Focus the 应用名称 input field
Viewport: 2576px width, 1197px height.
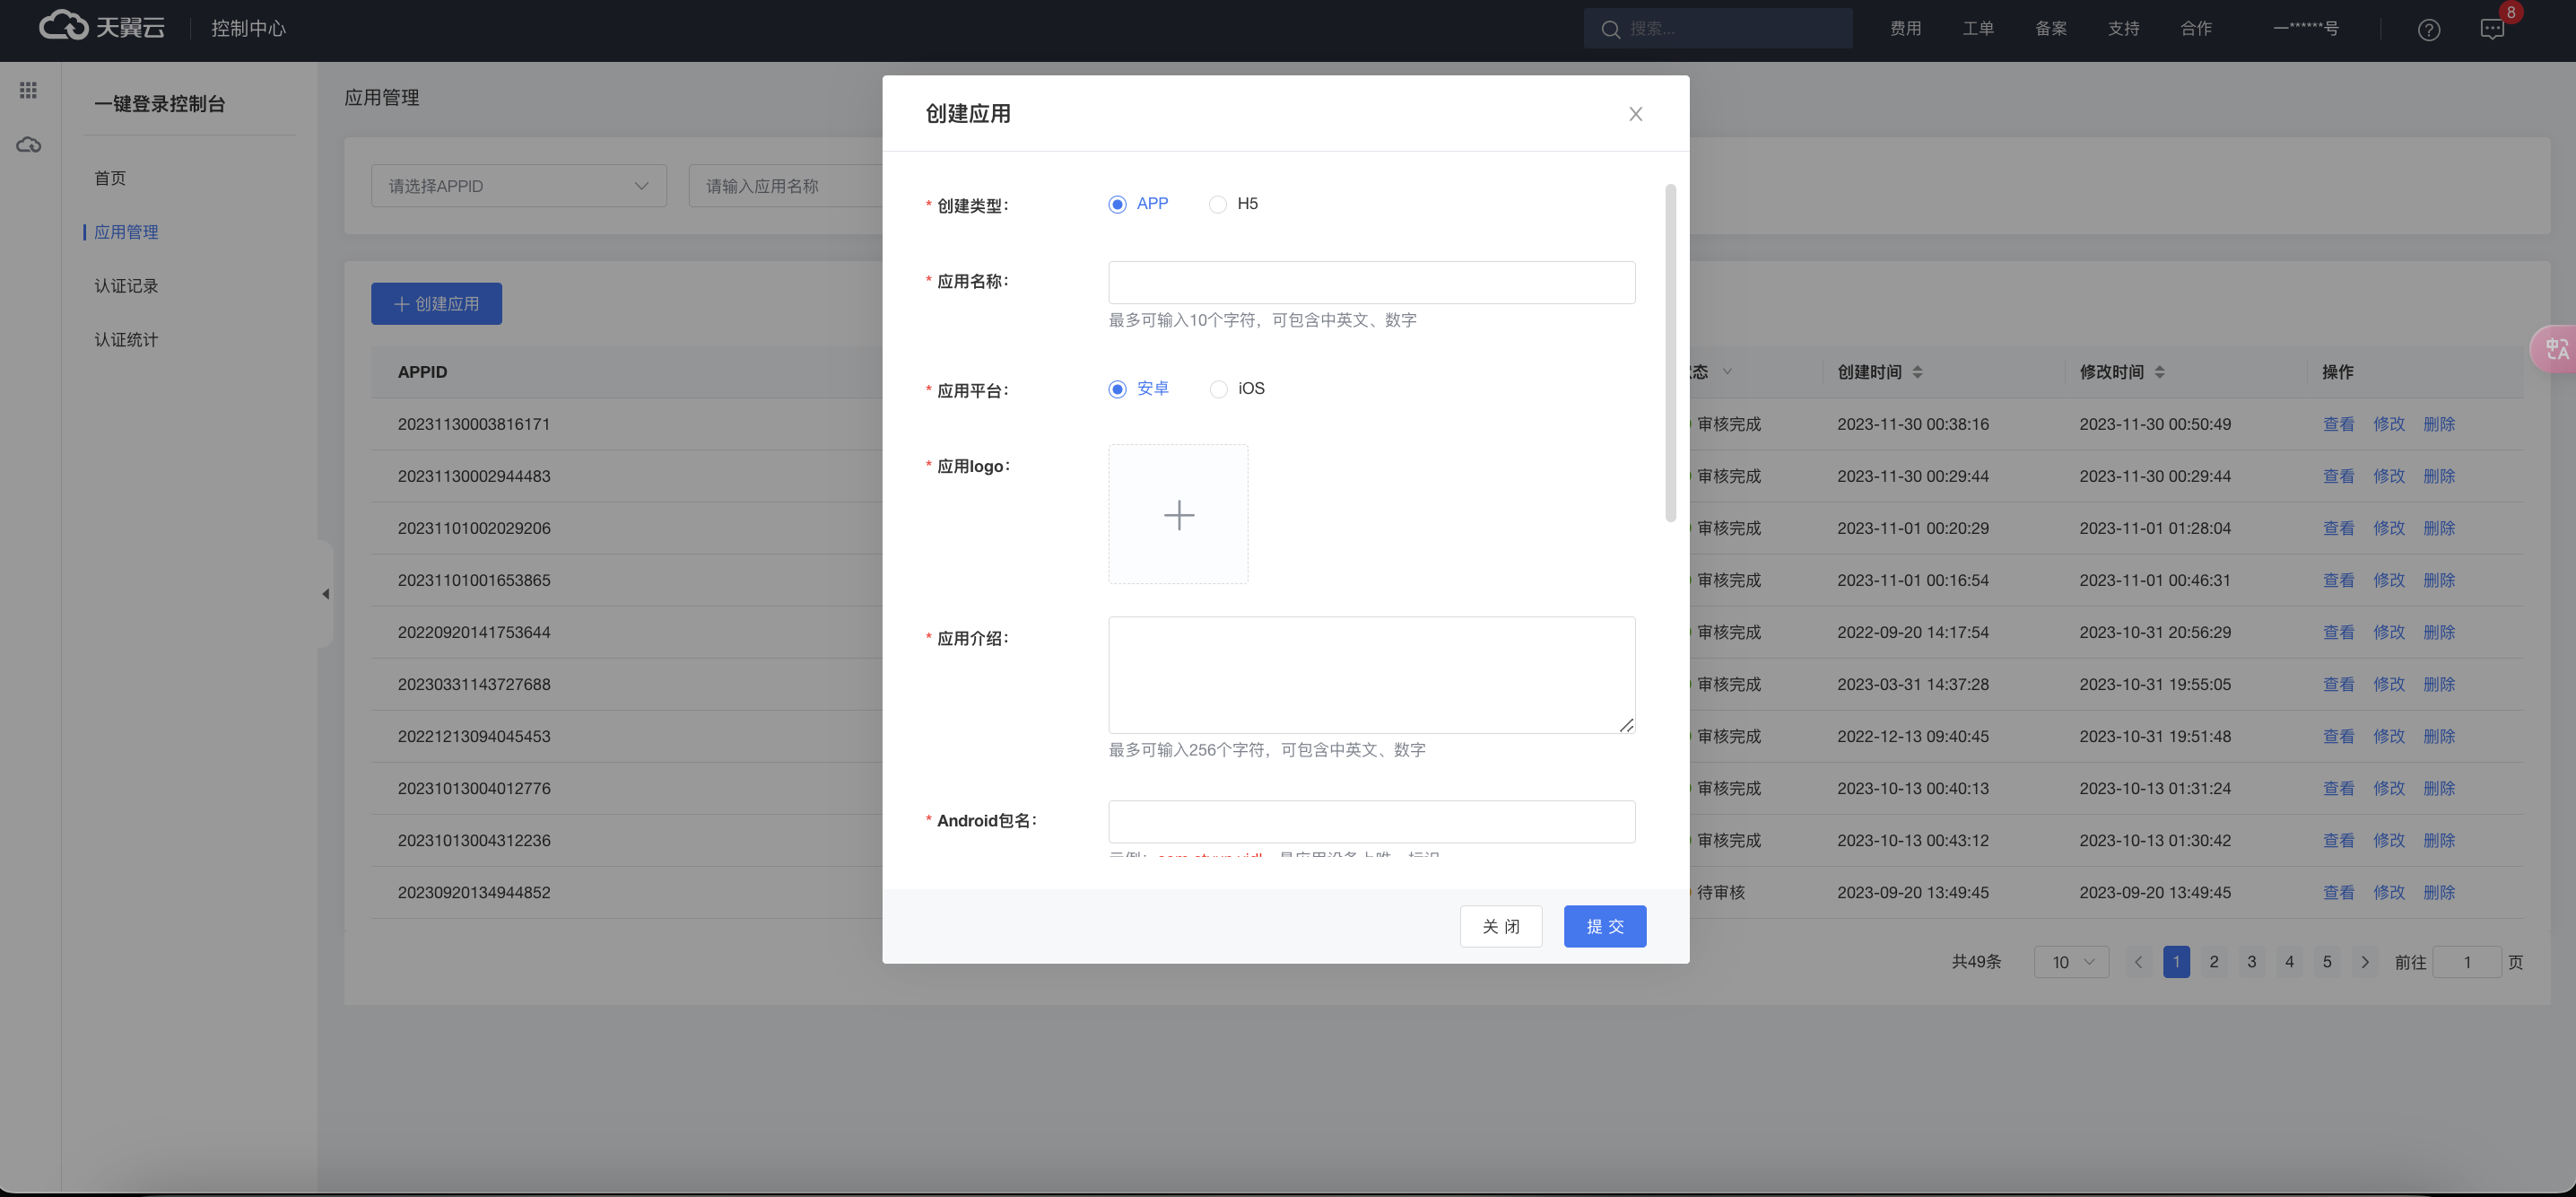(1371, 283)
